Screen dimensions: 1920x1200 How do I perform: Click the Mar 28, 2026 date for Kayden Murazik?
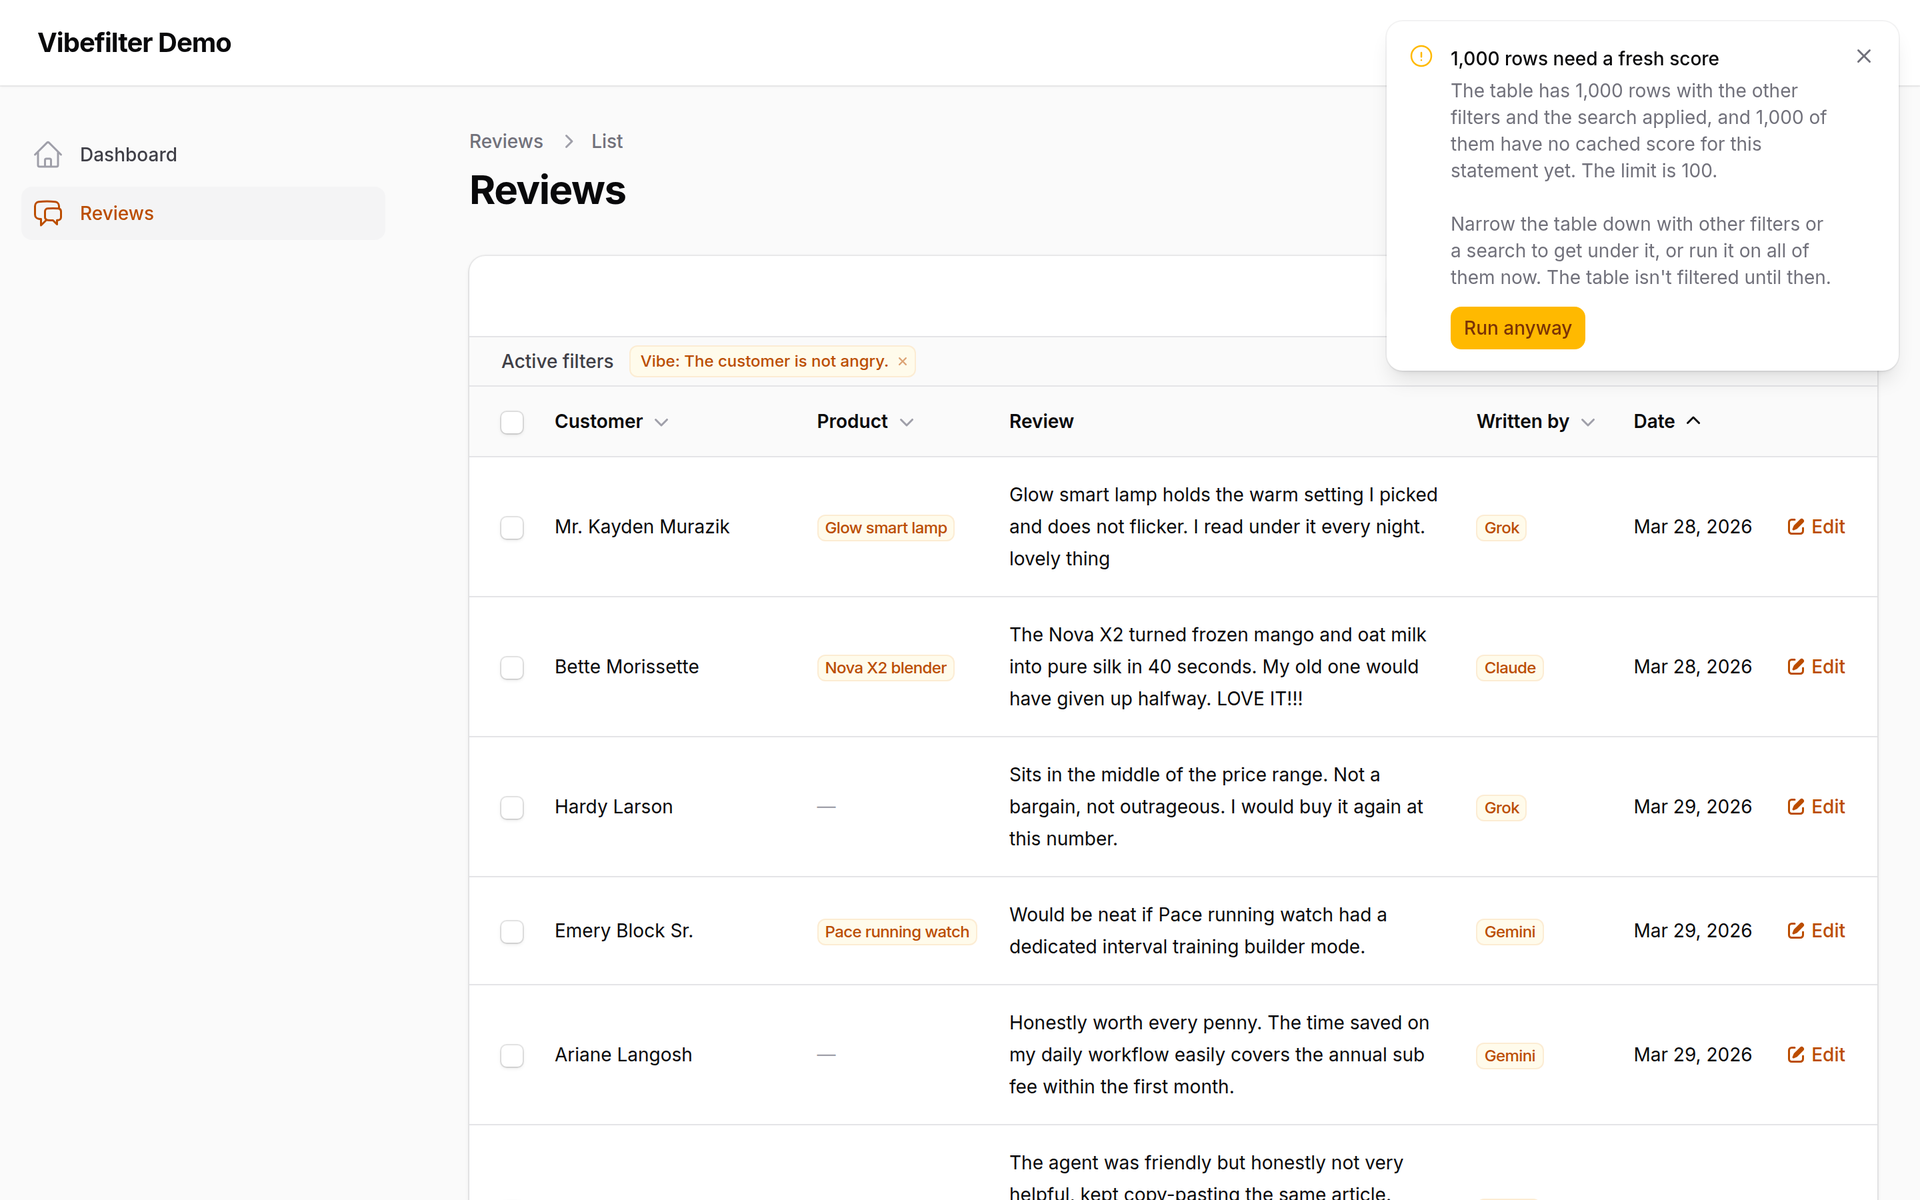click(1693, 527)
